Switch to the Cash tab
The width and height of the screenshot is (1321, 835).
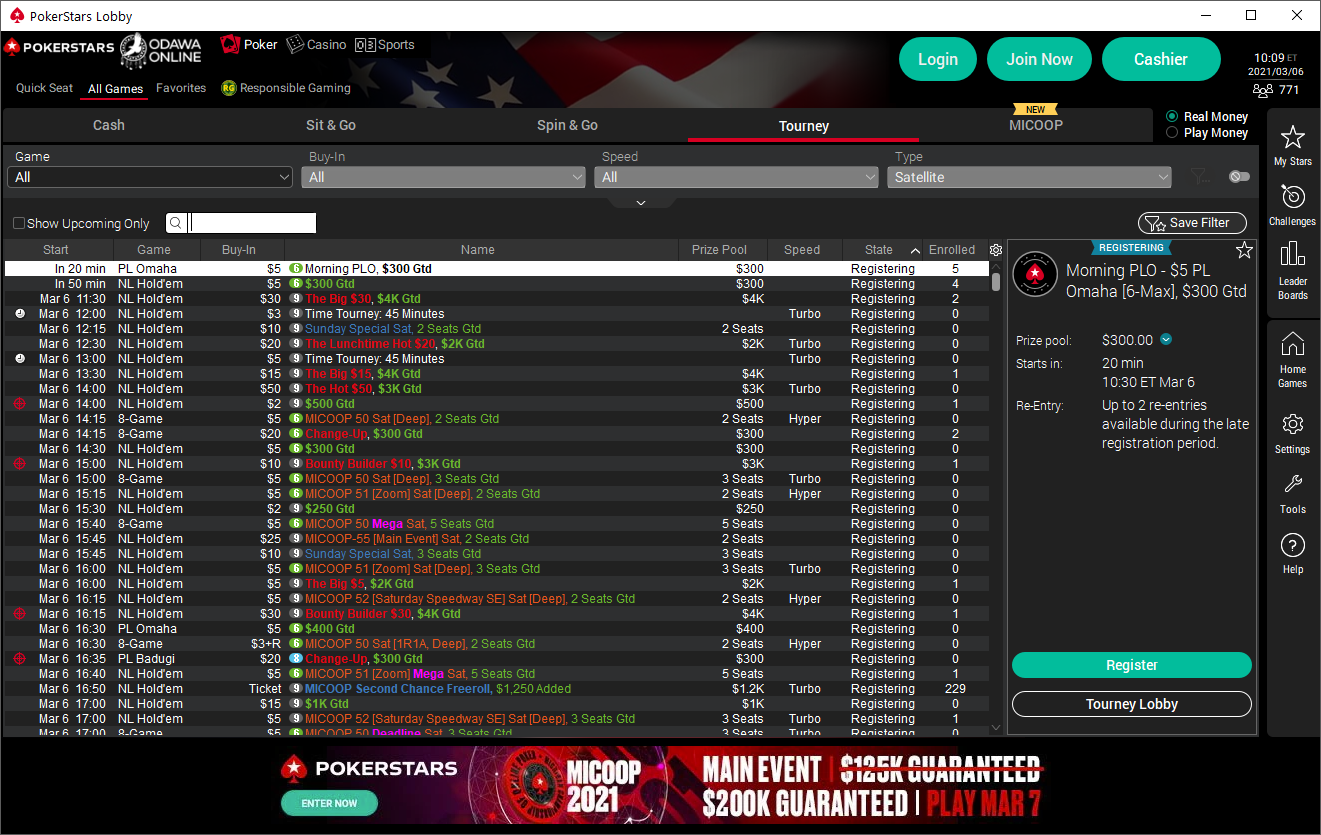pos(109,125)
